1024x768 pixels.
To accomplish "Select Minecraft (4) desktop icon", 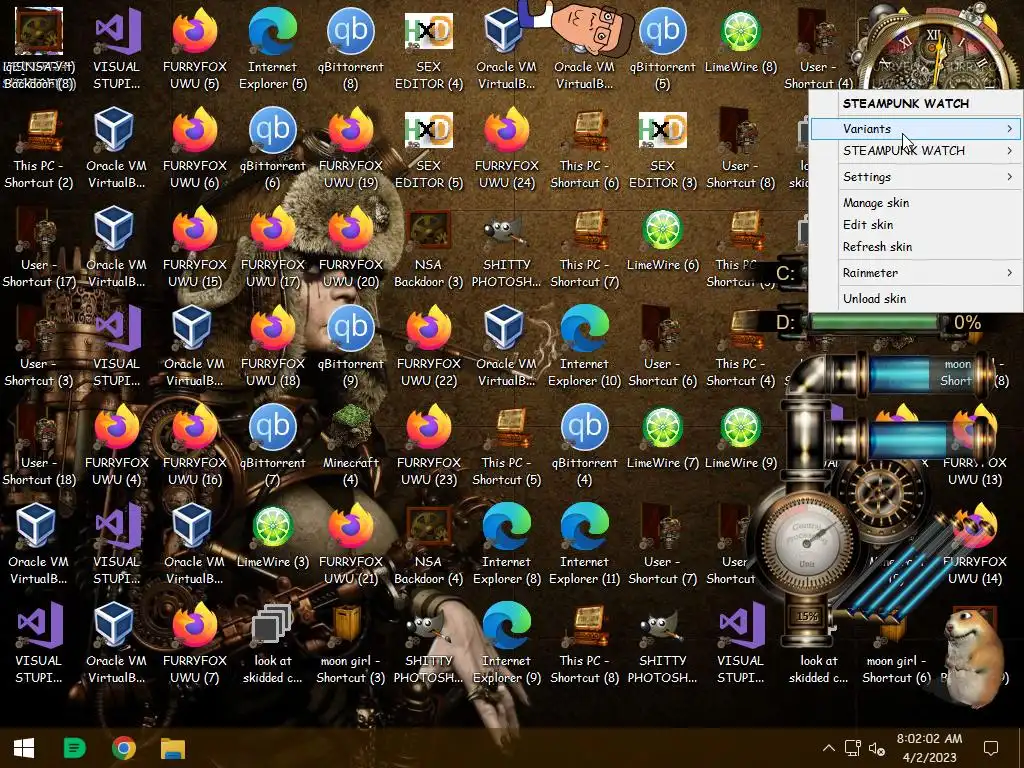I will click(x=351, y=446).
